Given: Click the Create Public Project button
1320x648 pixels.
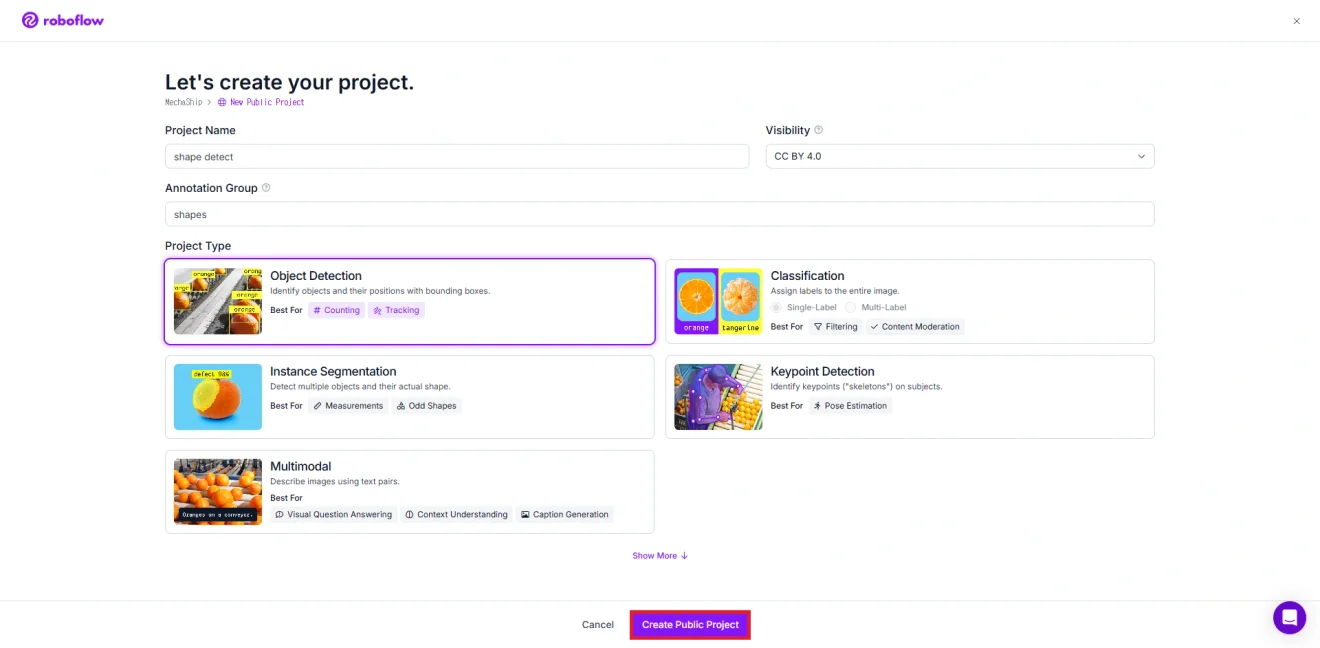Looking at the screenshot, I should pos(690,624).
